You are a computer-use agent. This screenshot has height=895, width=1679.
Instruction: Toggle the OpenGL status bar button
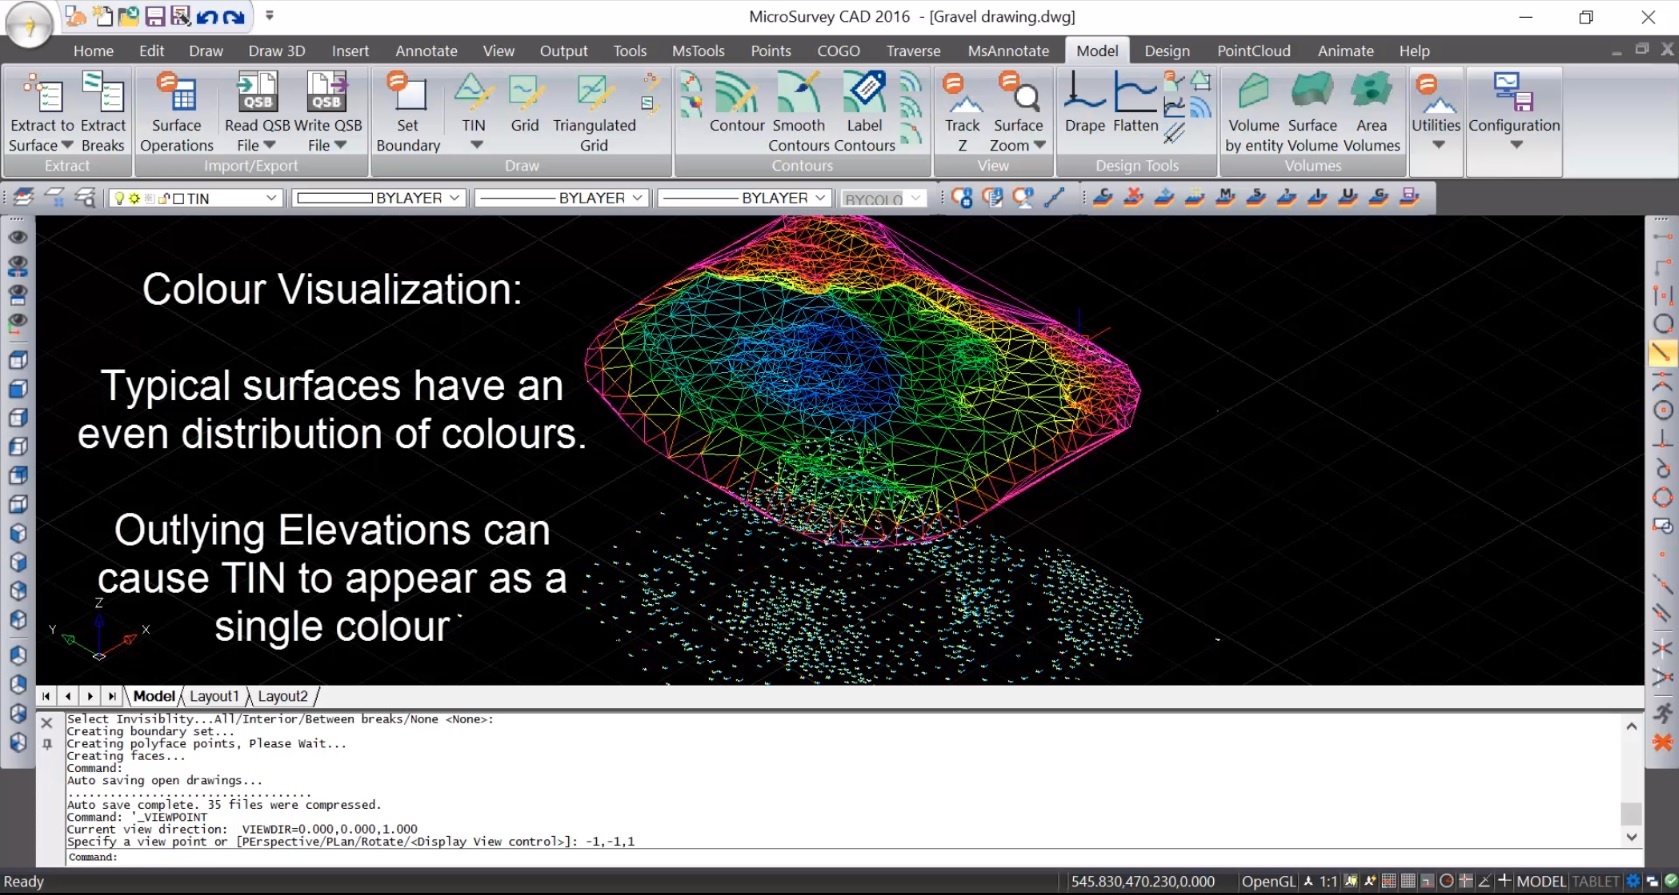(1268, 881)
